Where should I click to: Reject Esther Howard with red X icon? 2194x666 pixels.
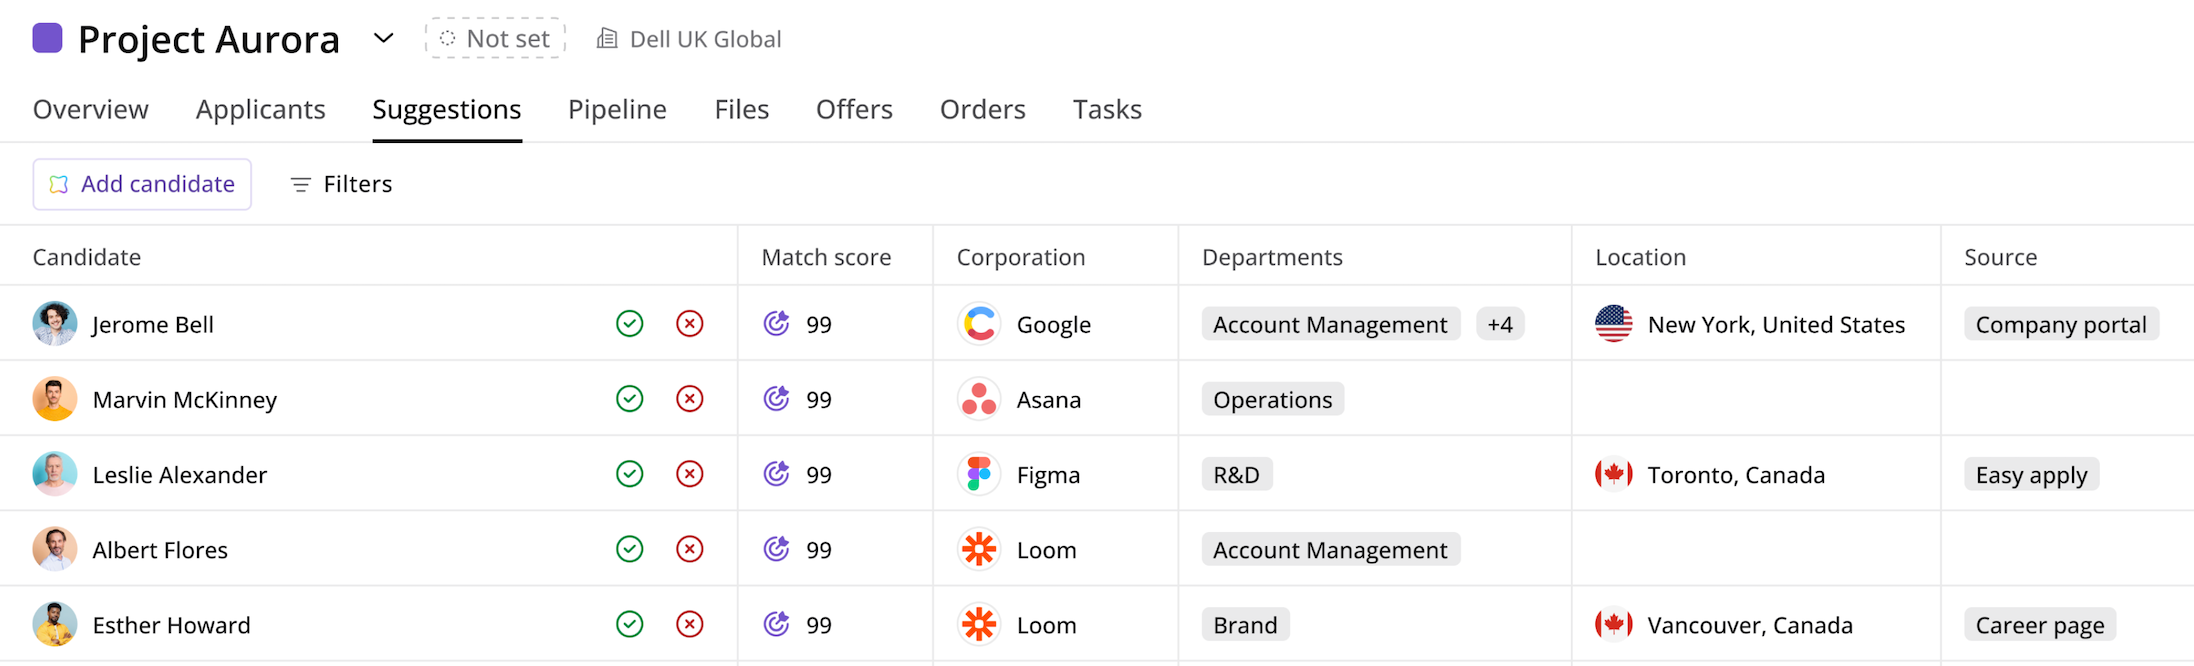click(x=689, y=625)
